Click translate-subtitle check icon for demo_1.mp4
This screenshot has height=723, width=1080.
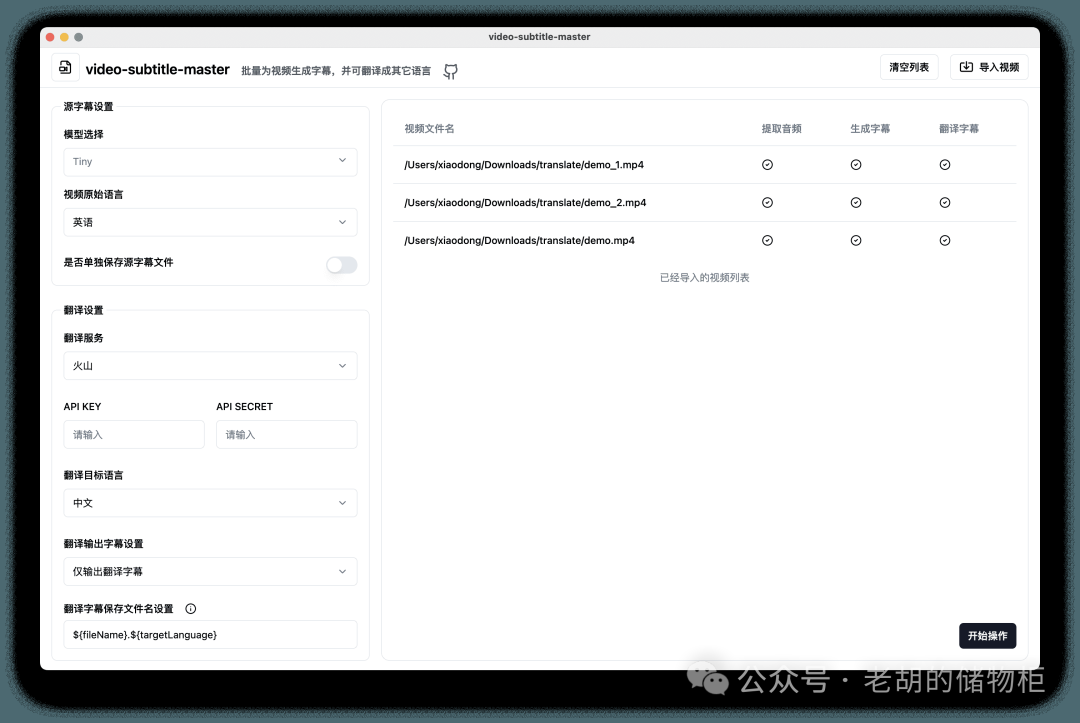pyautogui.click(x=945, y=165)
